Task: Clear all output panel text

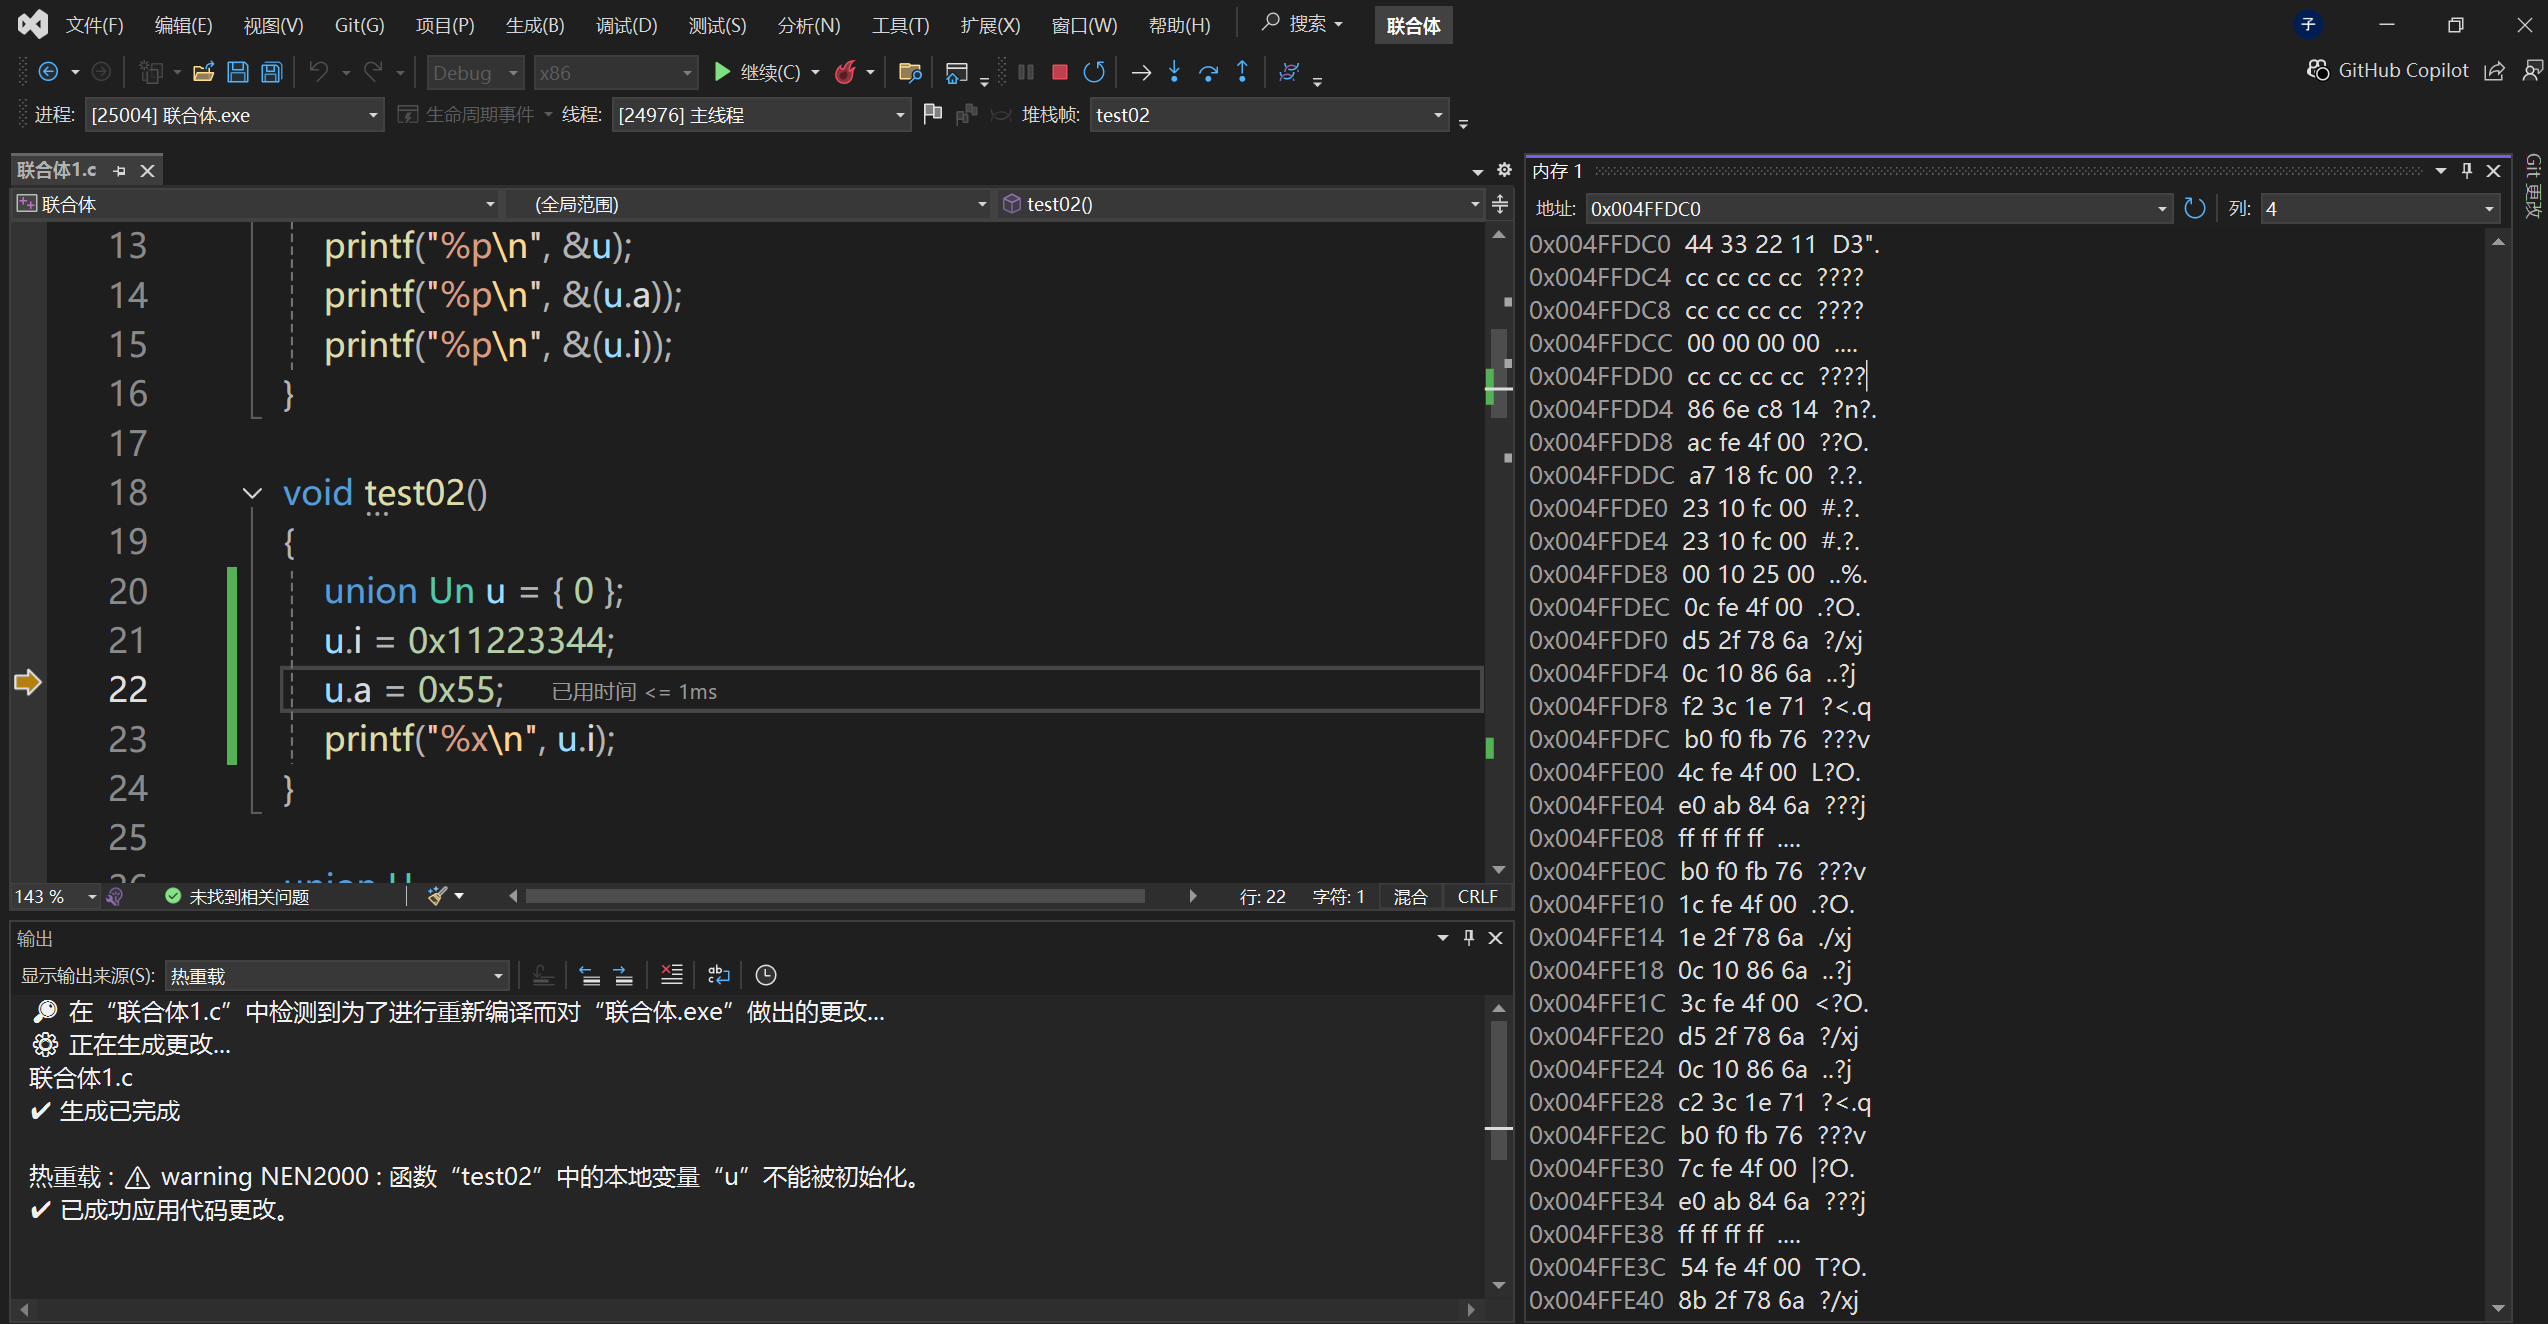Action: (x=672, y=975)
